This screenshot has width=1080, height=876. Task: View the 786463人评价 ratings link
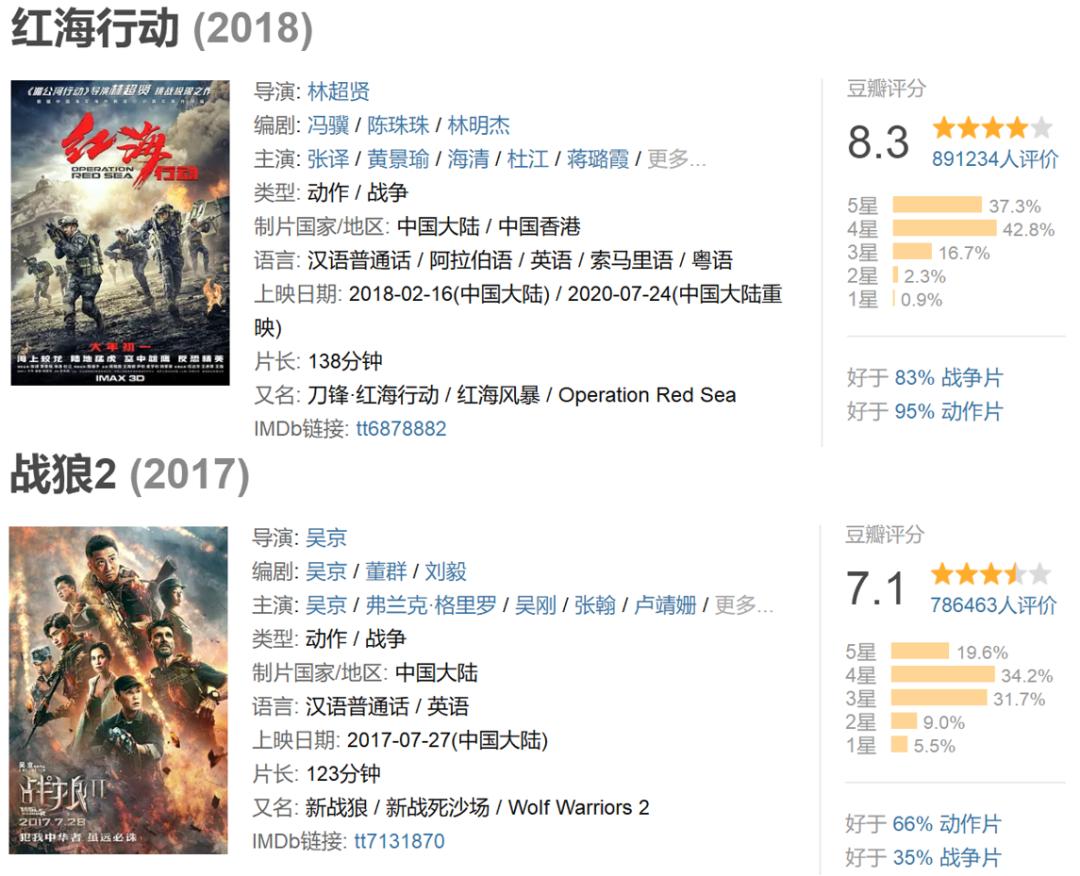point(992,604)
